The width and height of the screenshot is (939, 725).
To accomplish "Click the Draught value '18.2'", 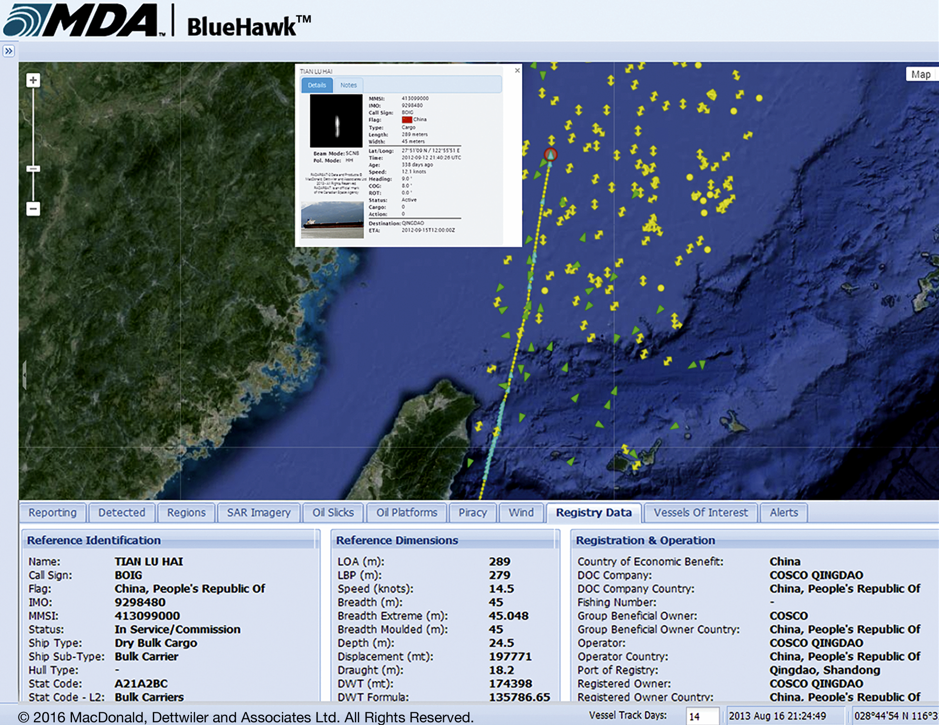I will 501,670.
